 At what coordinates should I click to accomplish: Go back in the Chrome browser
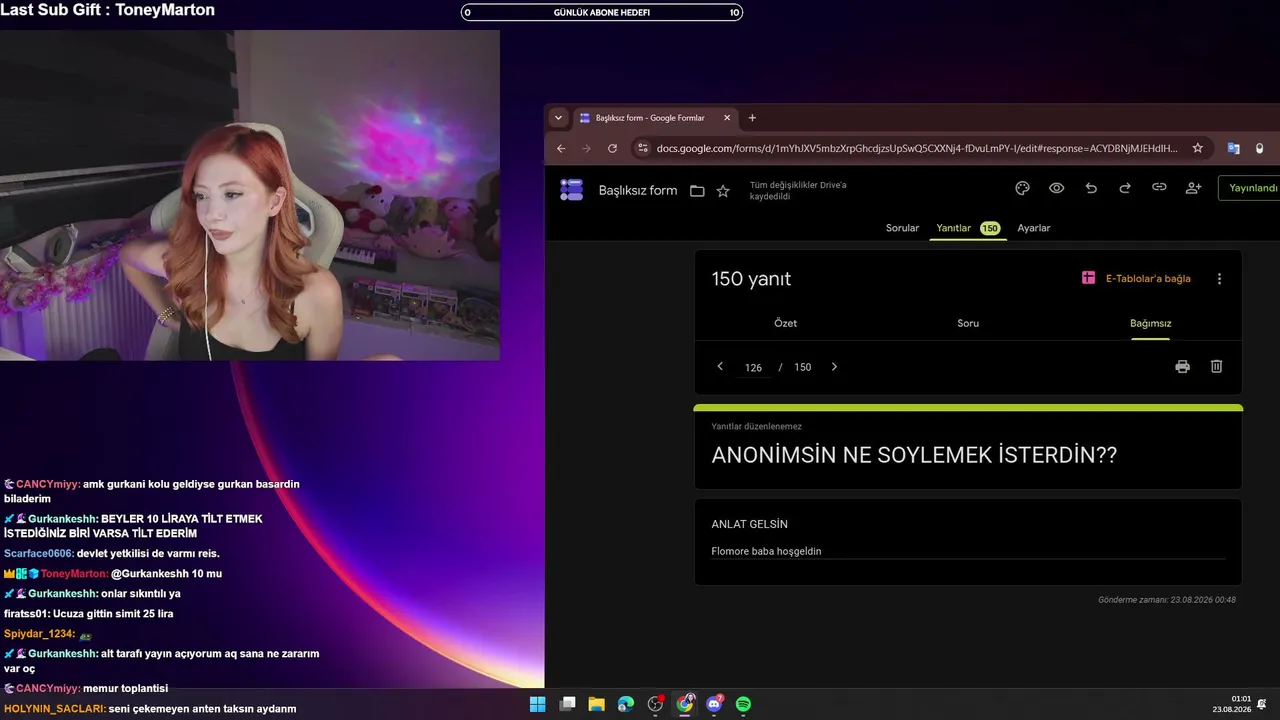[561, 148]
